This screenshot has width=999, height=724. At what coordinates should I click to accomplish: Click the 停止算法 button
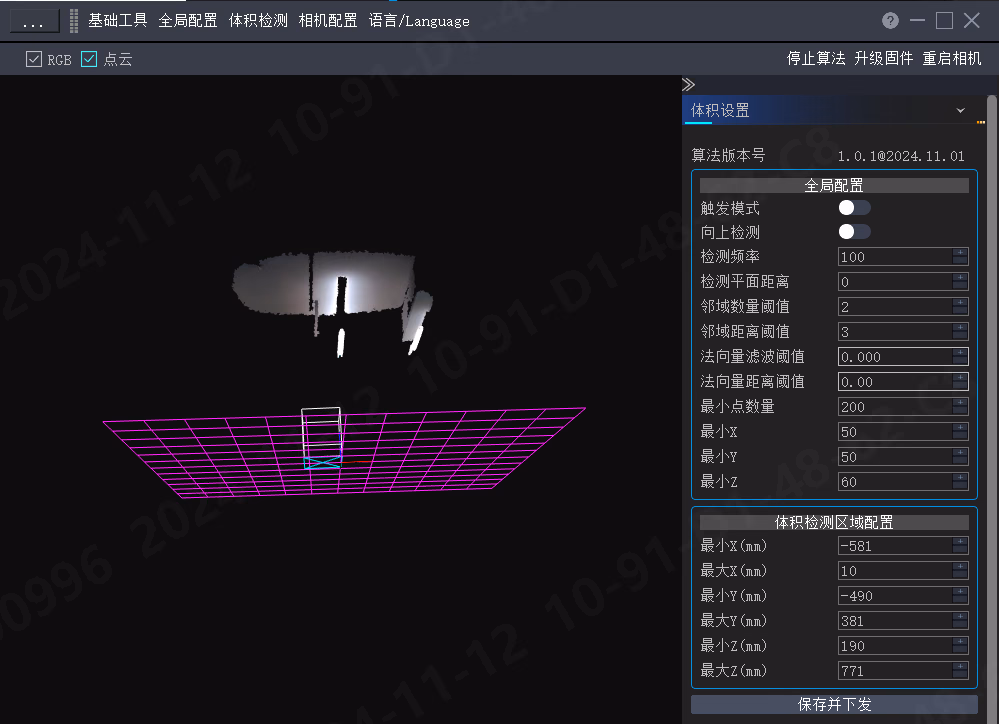[816, 59]
